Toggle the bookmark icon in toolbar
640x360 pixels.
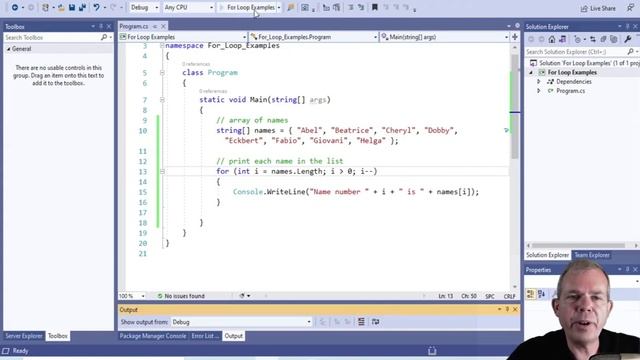[x=375, y=7]
